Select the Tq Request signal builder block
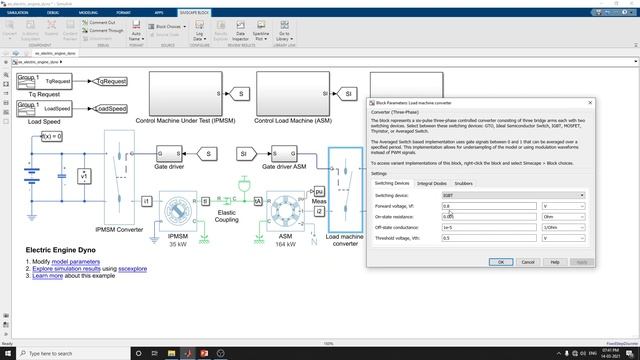 point(44,81)
